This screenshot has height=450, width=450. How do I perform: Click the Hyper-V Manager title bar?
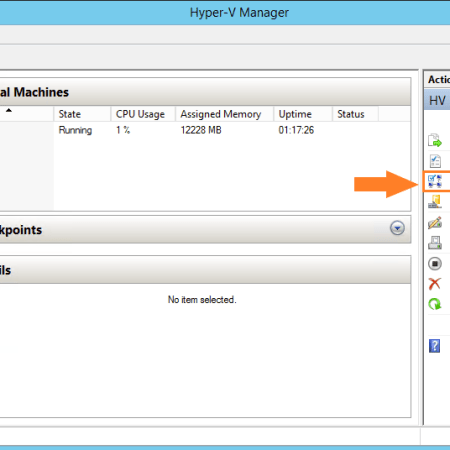[x=225, y=13]
